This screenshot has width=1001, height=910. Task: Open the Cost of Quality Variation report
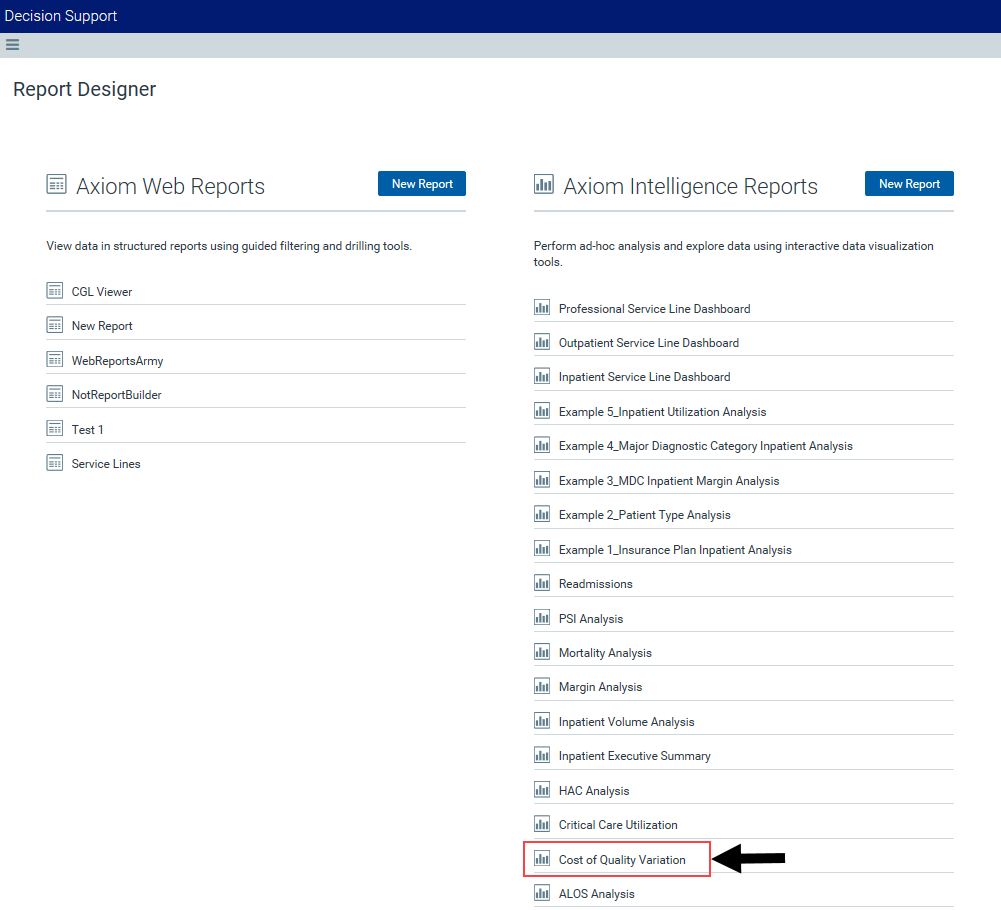coord(622,860)
